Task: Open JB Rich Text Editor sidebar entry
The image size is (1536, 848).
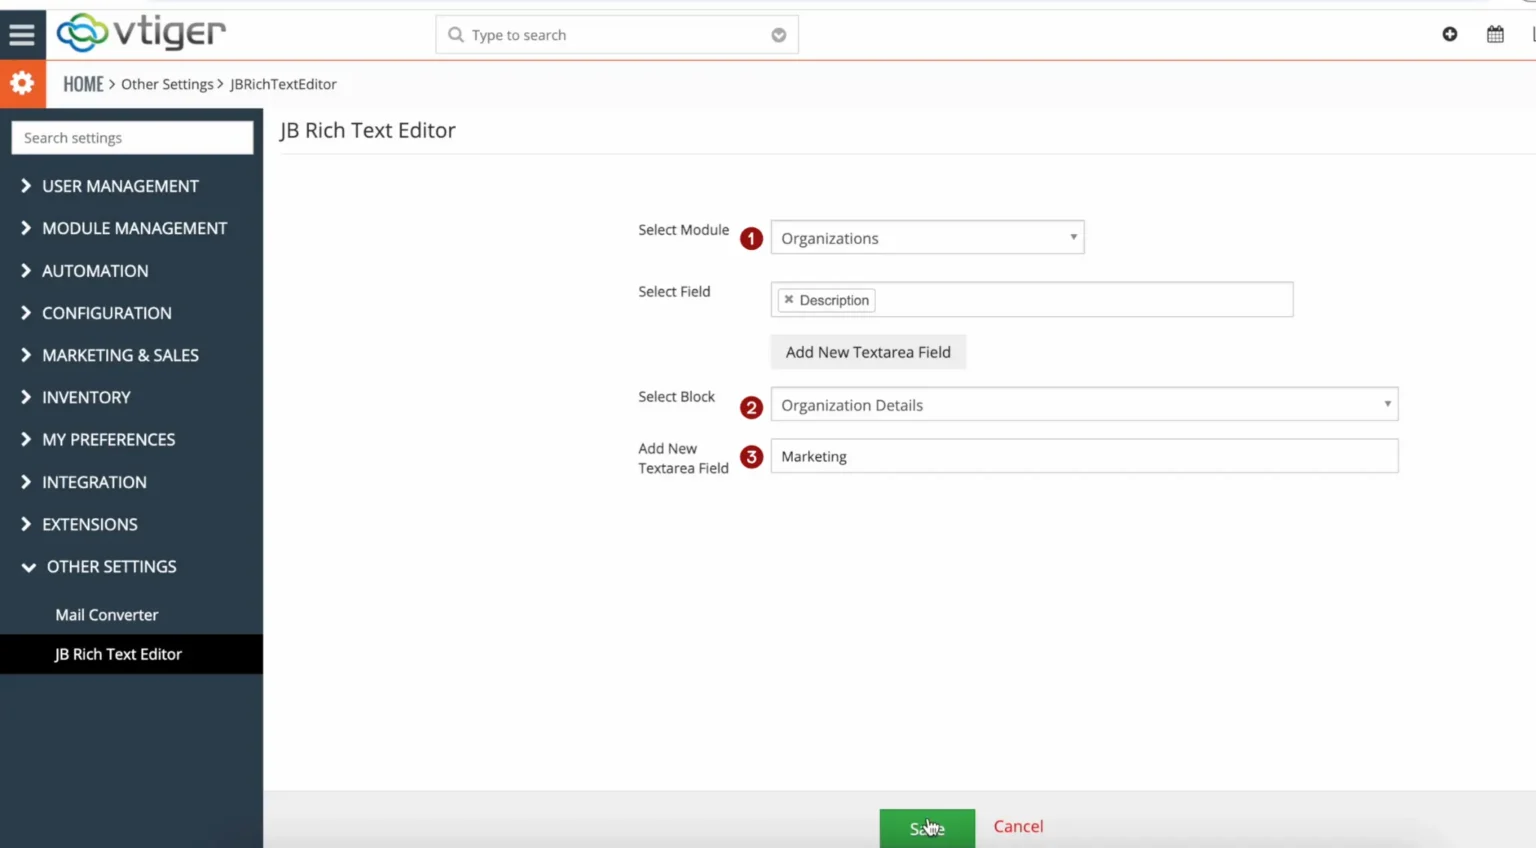Action: 118,654
